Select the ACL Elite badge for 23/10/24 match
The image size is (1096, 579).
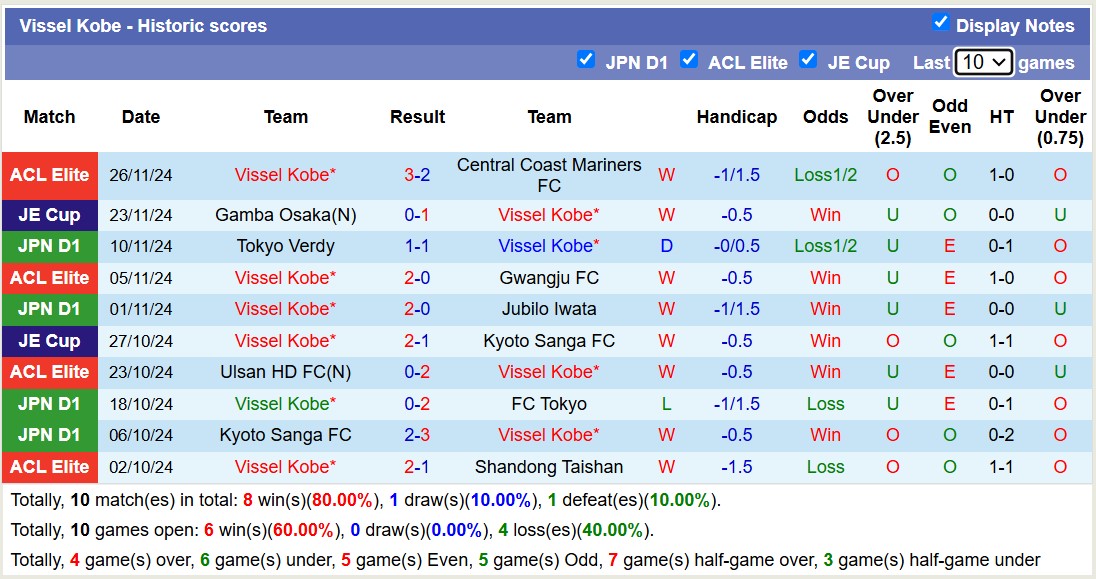click(50, 372)
